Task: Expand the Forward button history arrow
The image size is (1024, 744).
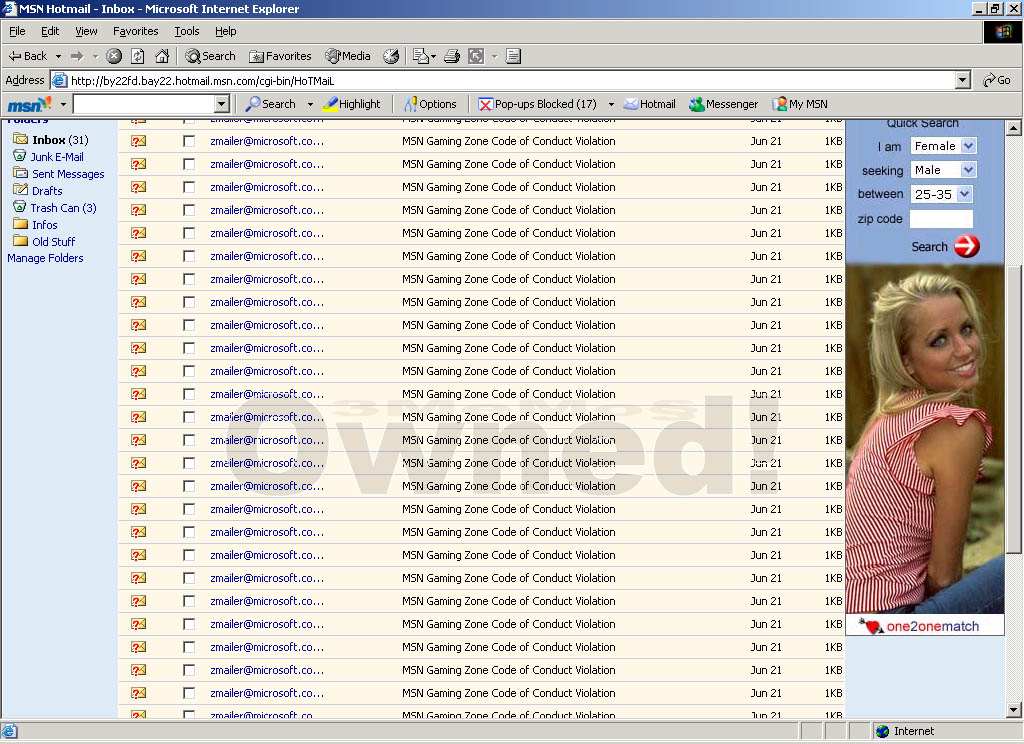Action: pyautogui.click(x=95, y=56)
